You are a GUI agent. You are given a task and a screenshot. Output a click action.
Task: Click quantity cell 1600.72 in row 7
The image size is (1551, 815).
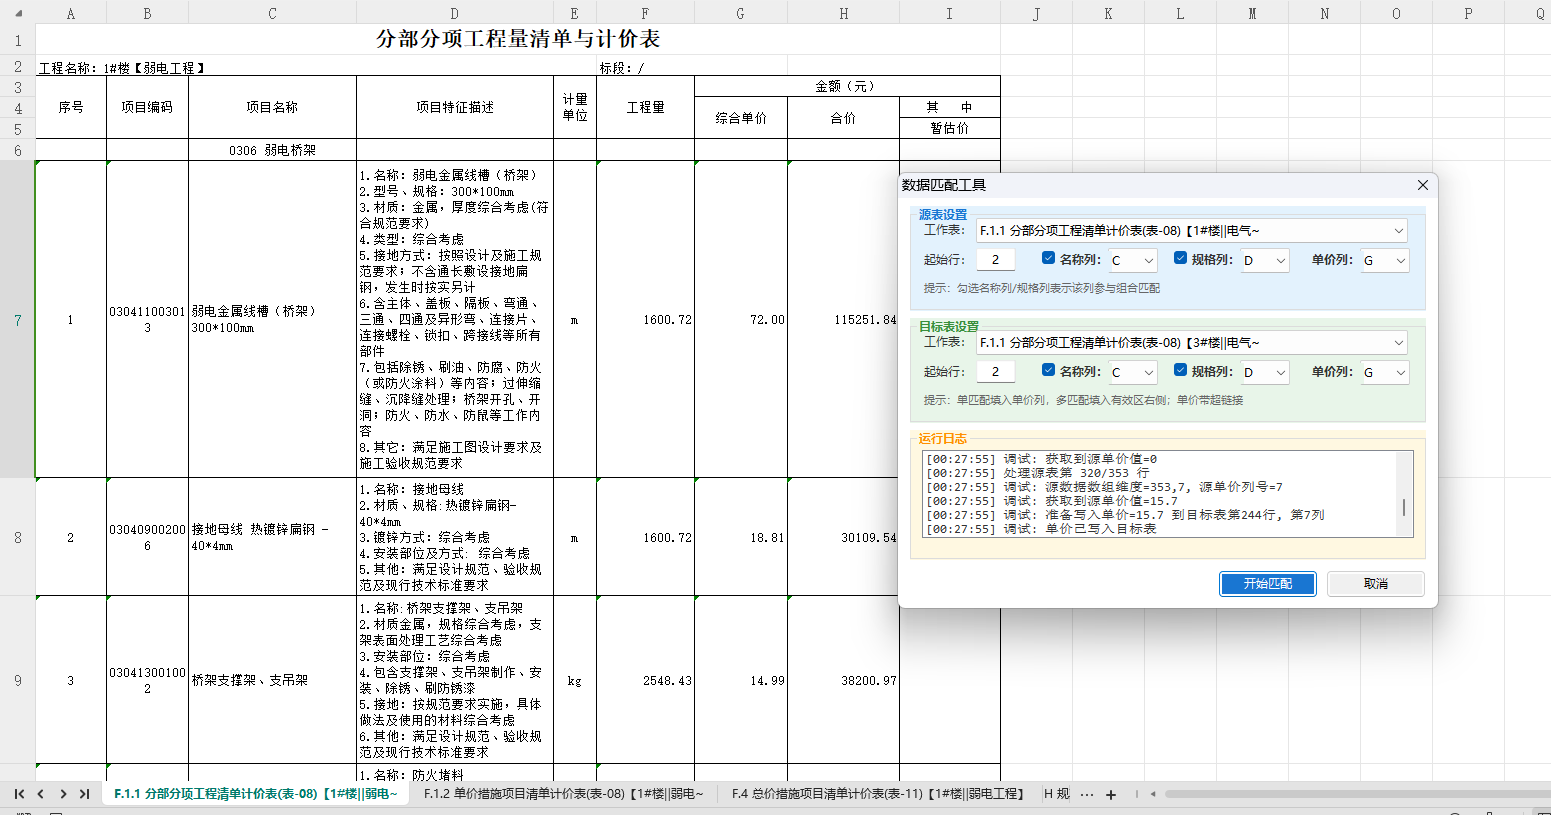tap(646, 320)
